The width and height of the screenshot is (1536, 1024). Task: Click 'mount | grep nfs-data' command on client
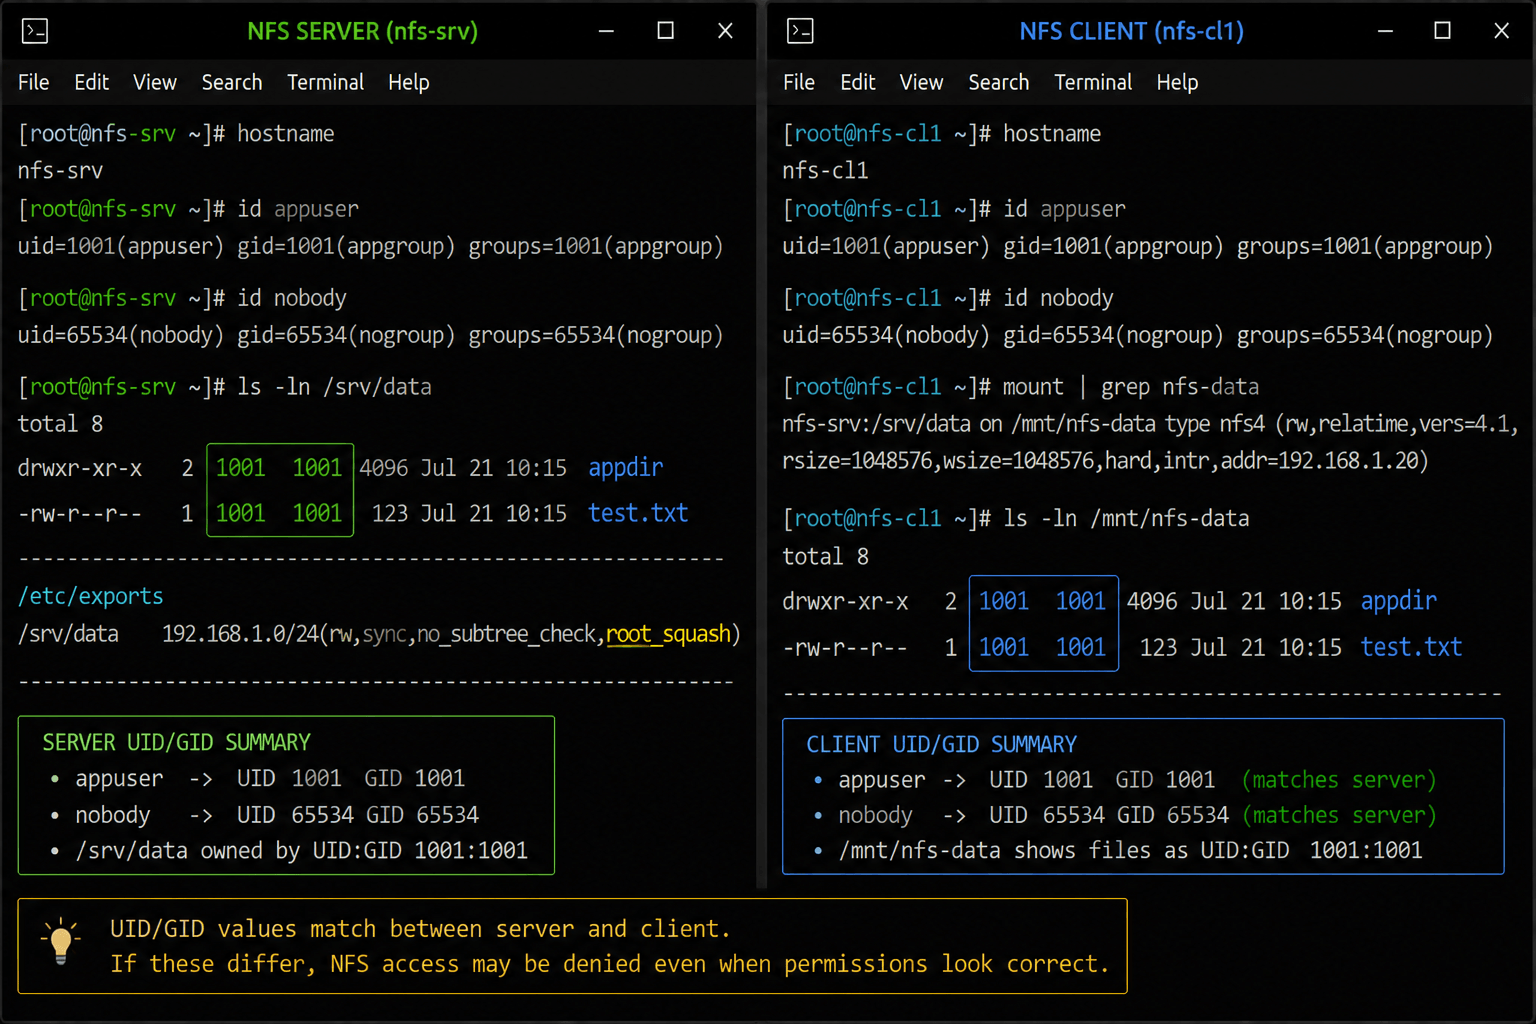point(1131,387)
